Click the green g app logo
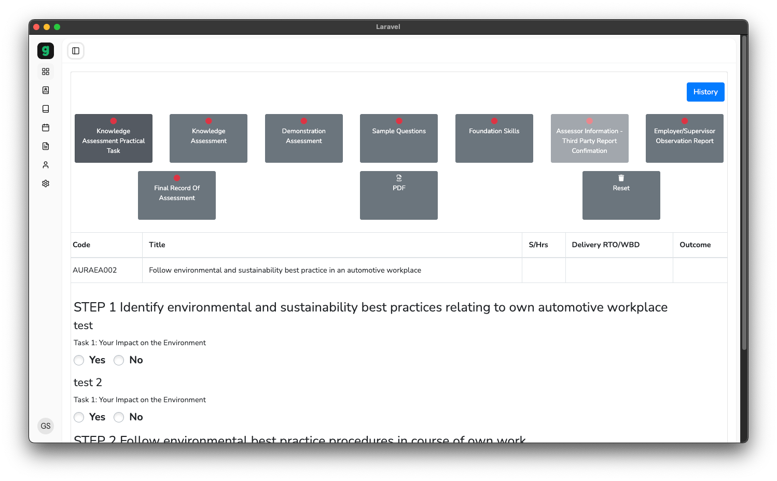This screenshot has height=481, width=777. point(45,51)
